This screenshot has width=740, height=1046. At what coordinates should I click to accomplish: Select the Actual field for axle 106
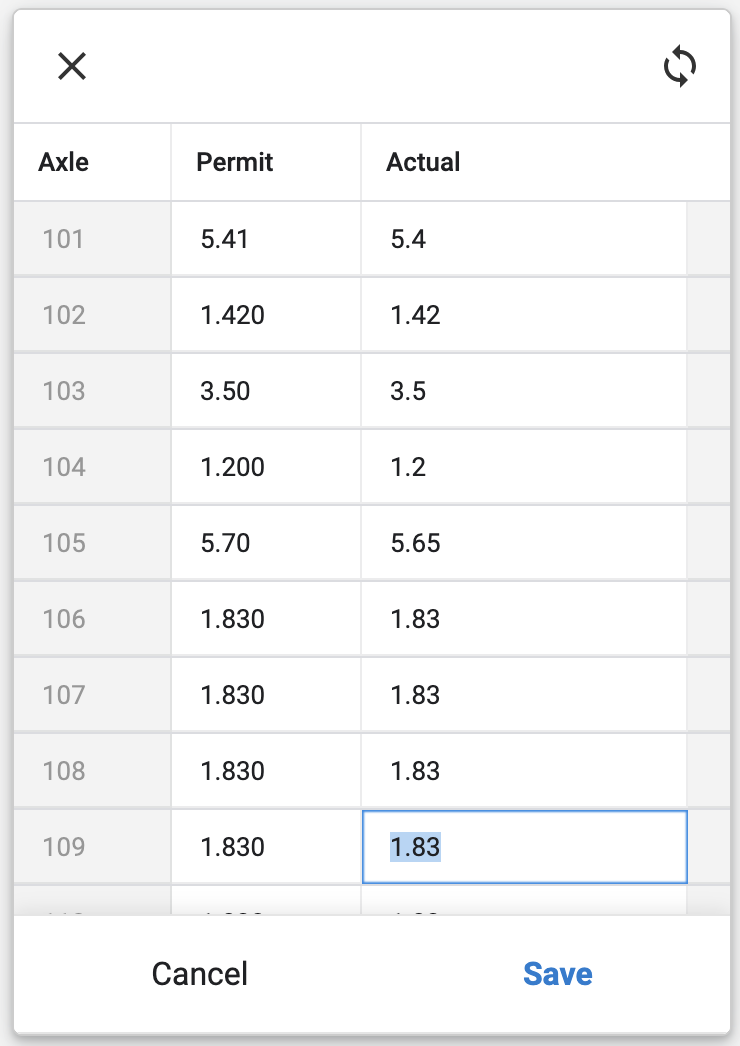[524, 619]
